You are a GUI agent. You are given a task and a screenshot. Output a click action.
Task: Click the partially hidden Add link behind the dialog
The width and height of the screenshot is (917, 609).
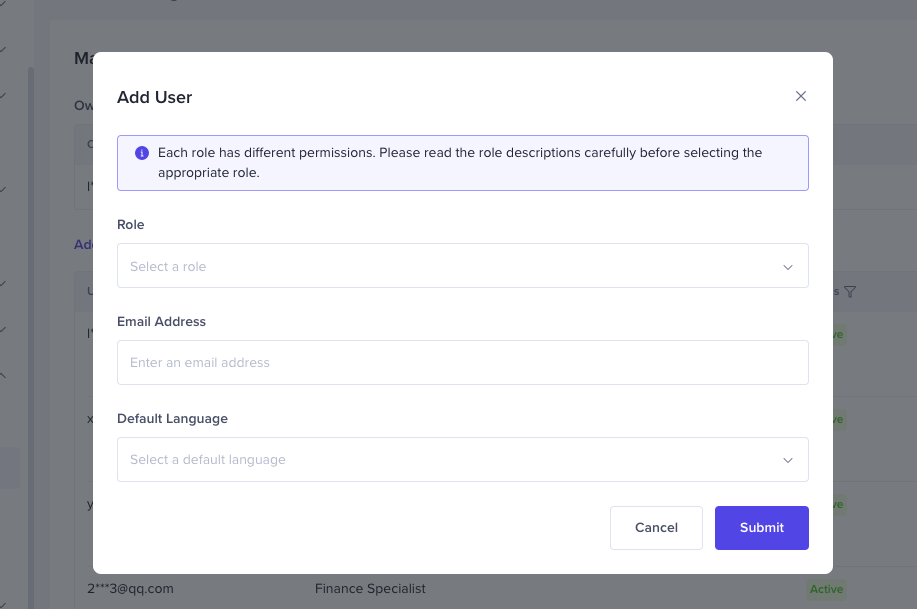point(83,244)
